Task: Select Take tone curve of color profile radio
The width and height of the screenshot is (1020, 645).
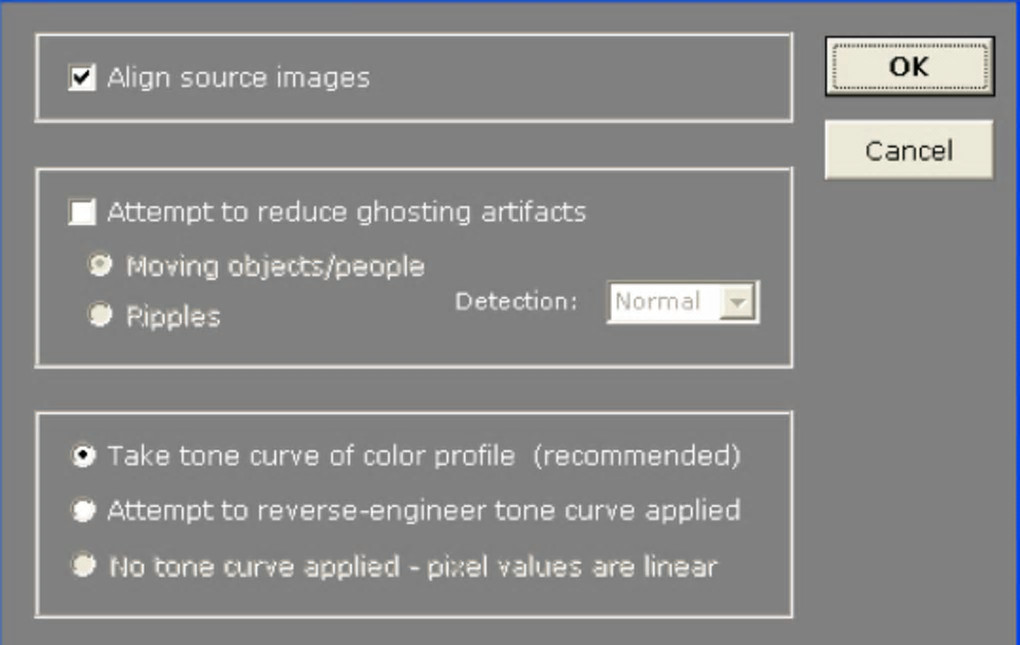Action: pos(84,456)
